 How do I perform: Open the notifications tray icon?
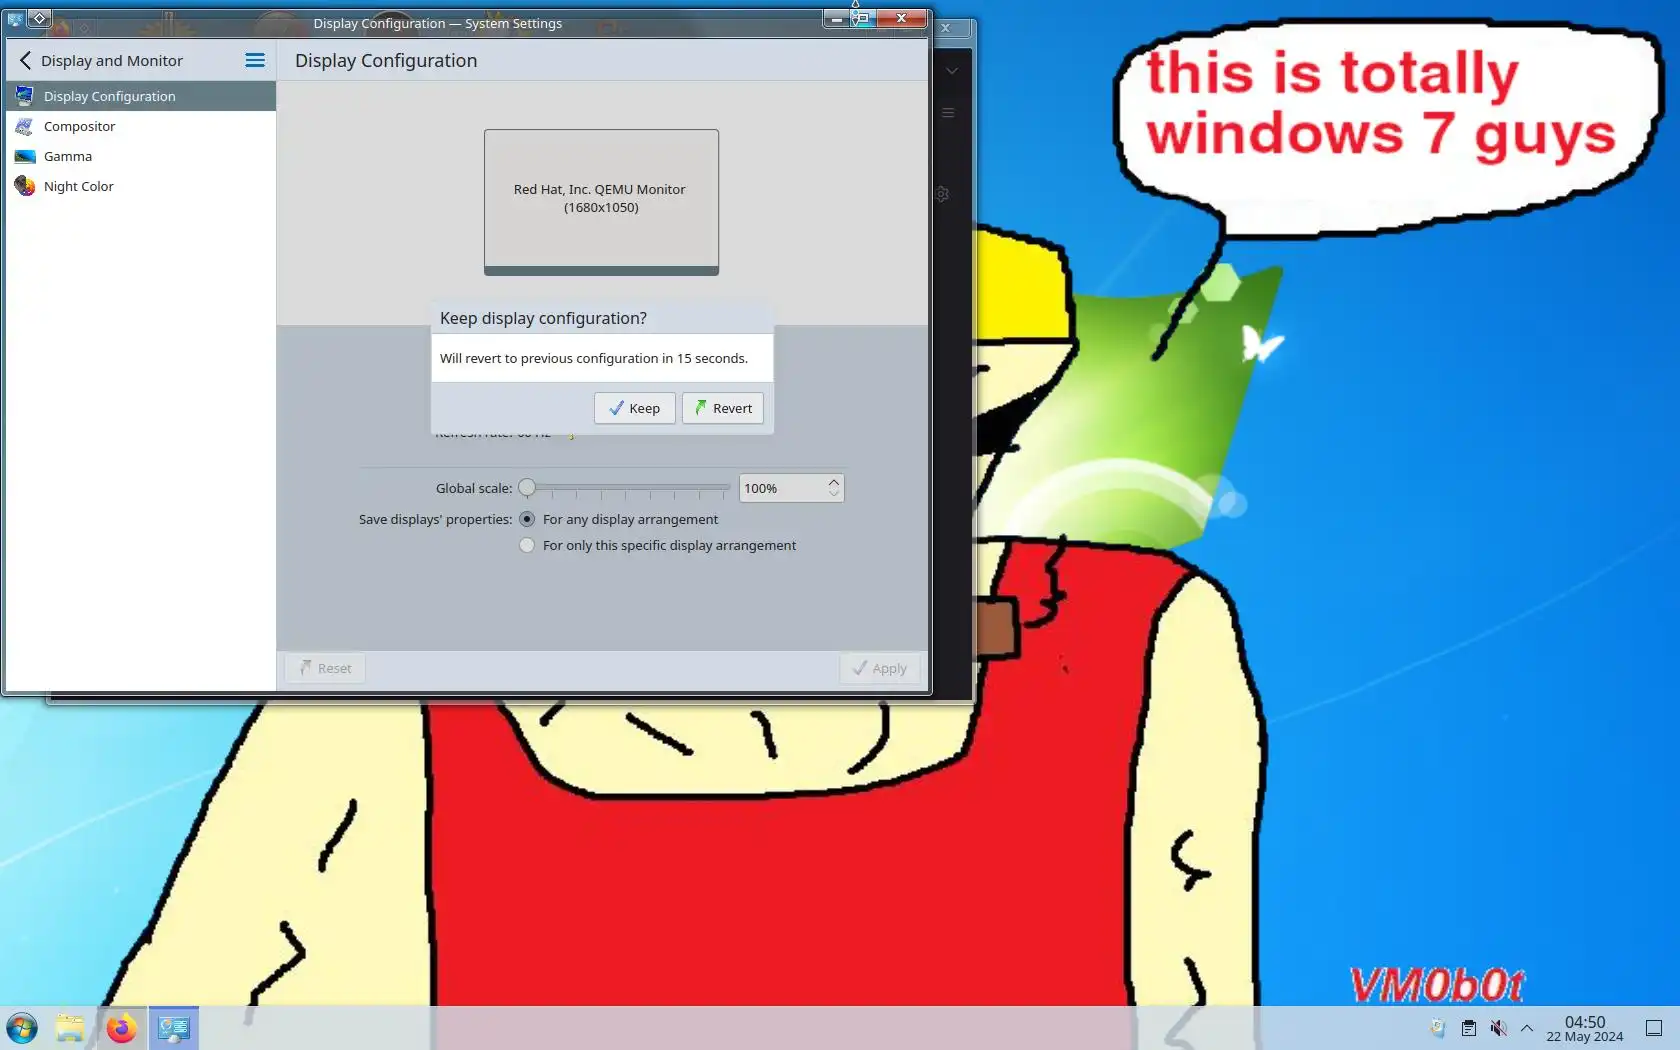(x=1438, y=1028)
